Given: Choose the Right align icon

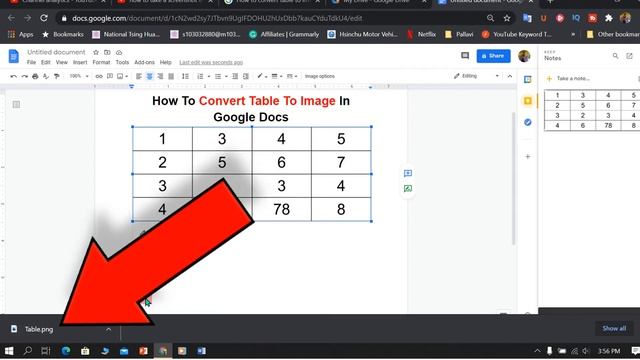Looking at the screenshot, I should (x=160, y=76).
